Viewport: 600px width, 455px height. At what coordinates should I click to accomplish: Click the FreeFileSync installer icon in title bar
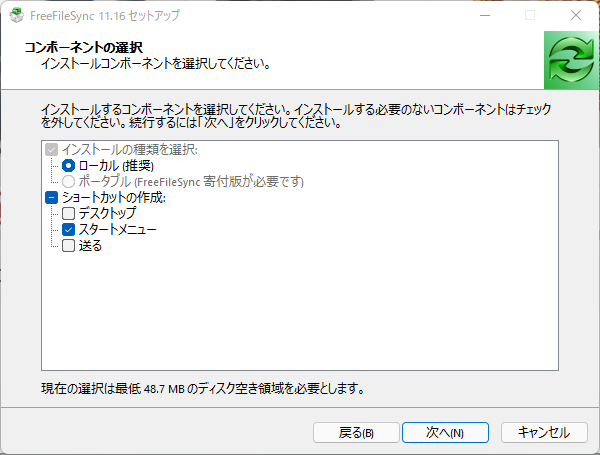[x=16, y=15]
